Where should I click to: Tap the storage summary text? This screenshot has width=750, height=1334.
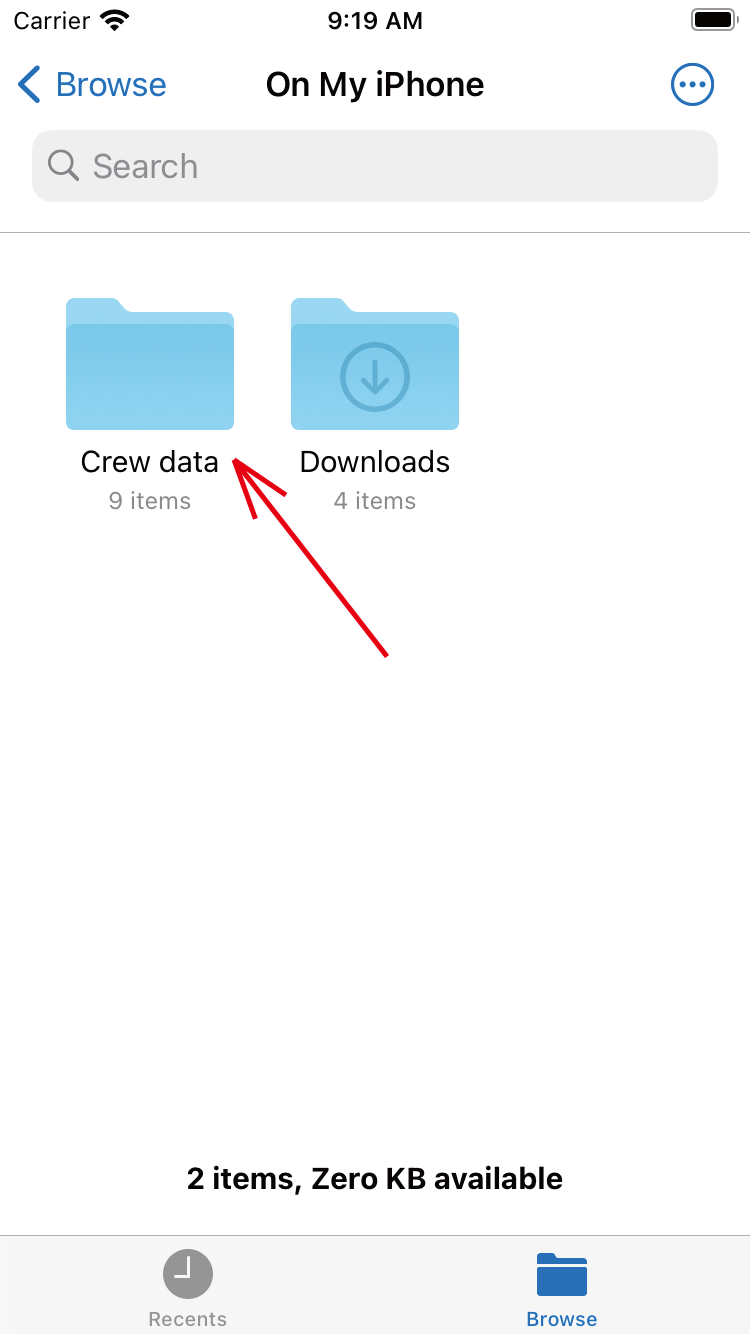pos(375,1179)
